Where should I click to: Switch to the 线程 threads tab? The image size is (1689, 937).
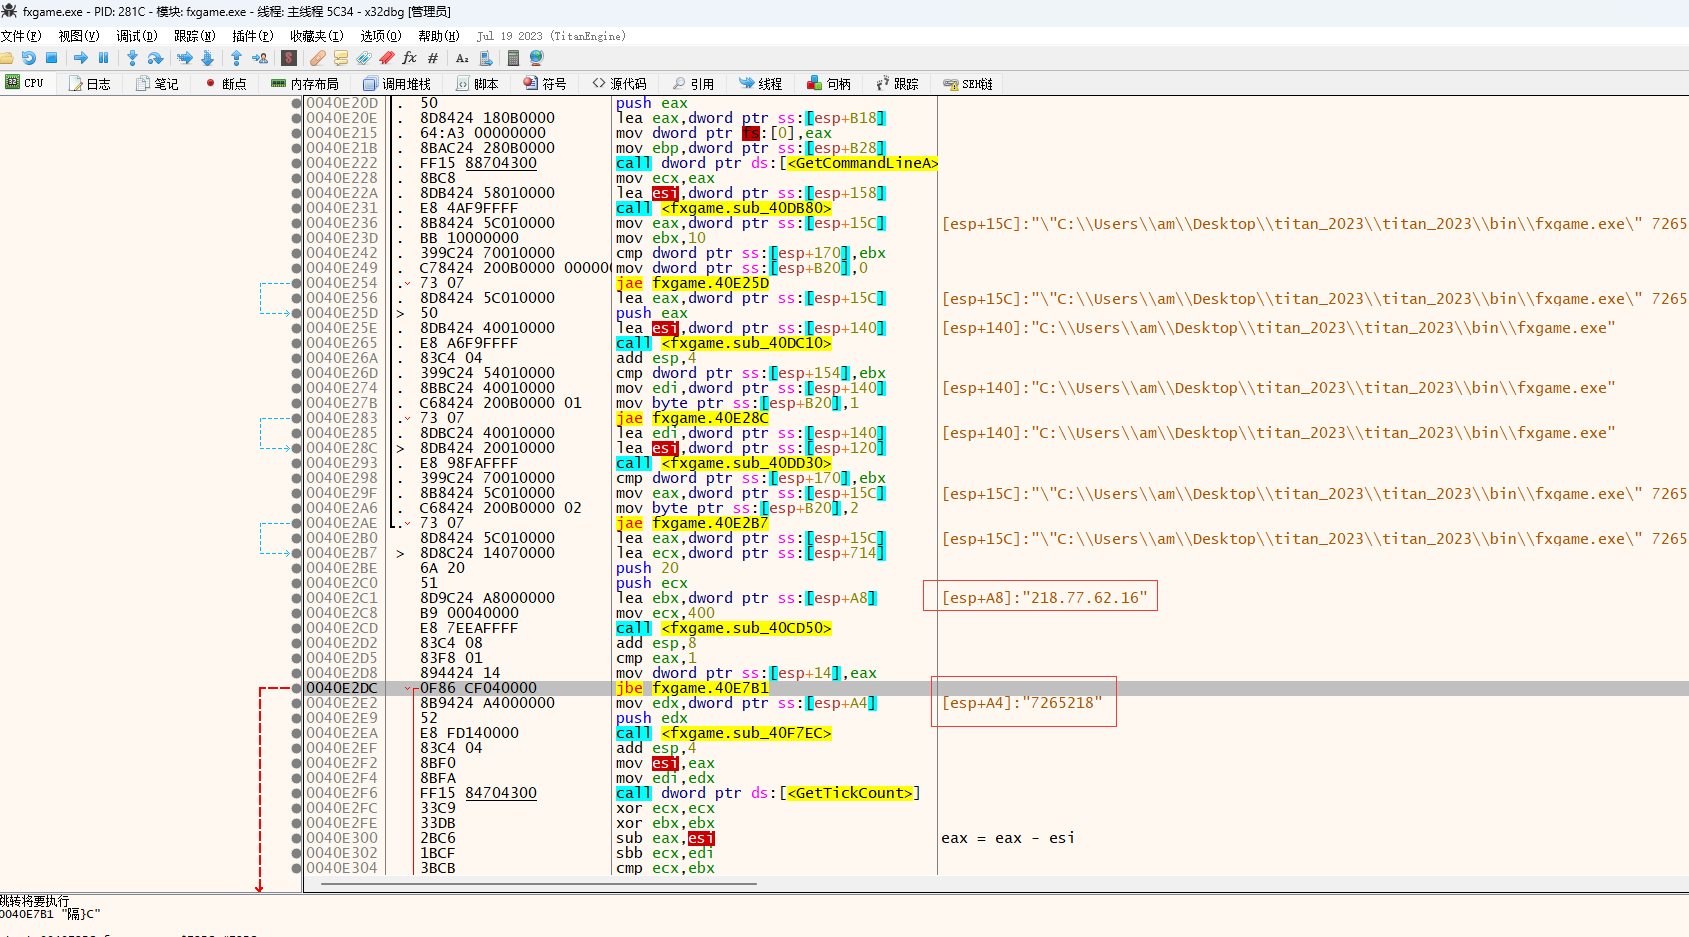click(x=761, y=84)
